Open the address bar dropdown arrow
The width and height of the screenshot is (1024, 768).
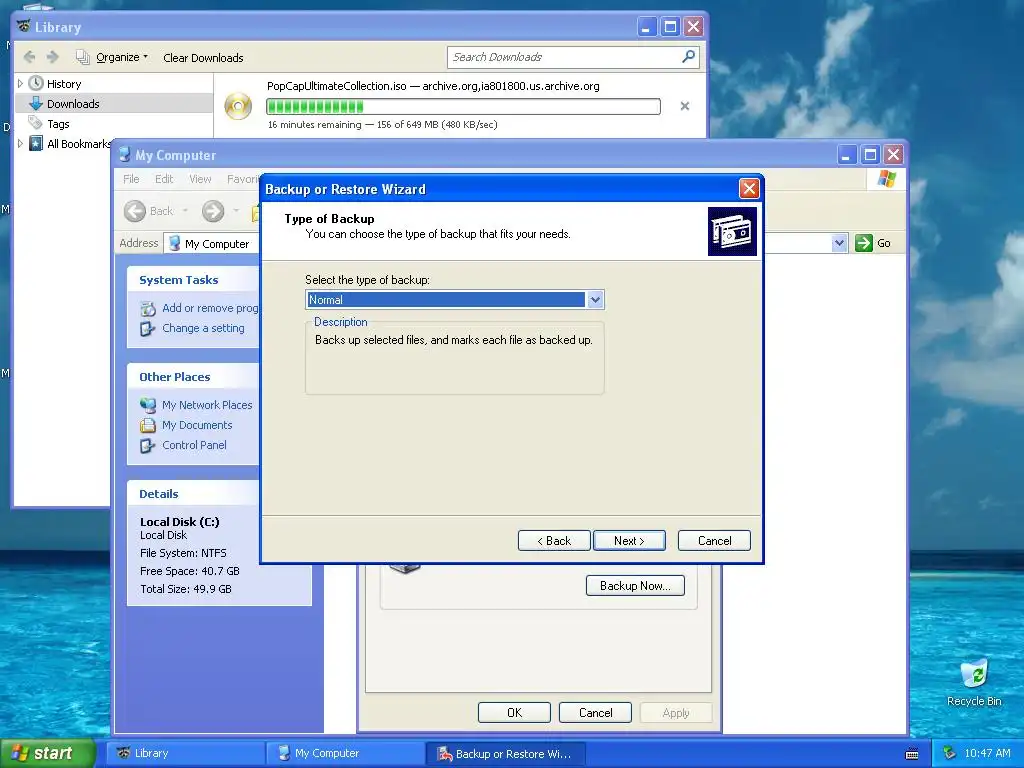coord(839,244)
